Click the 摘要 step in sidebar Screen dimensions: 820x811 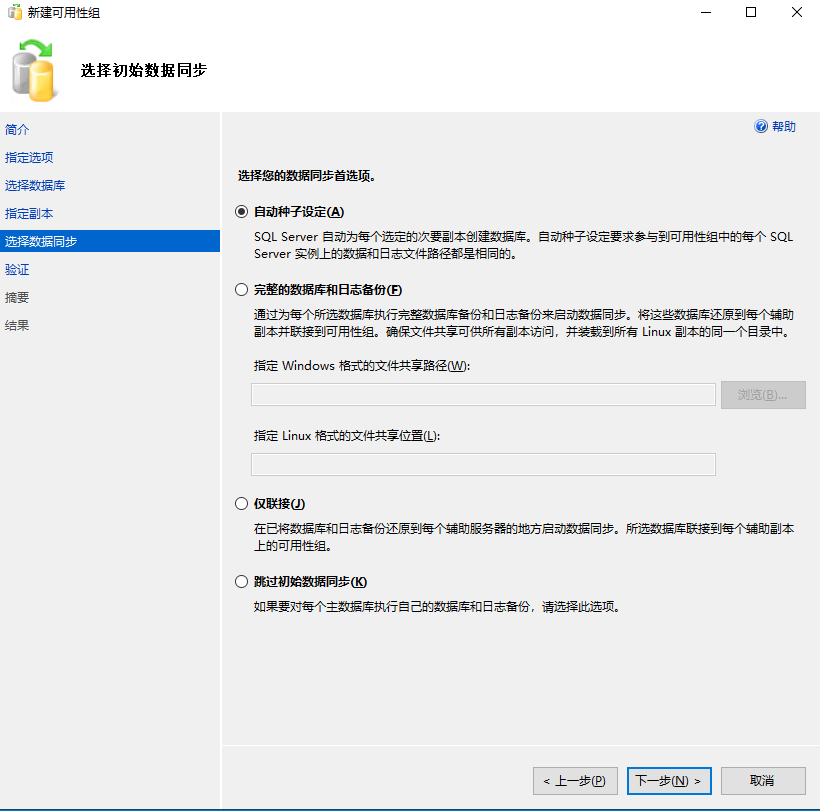[17, 298]
